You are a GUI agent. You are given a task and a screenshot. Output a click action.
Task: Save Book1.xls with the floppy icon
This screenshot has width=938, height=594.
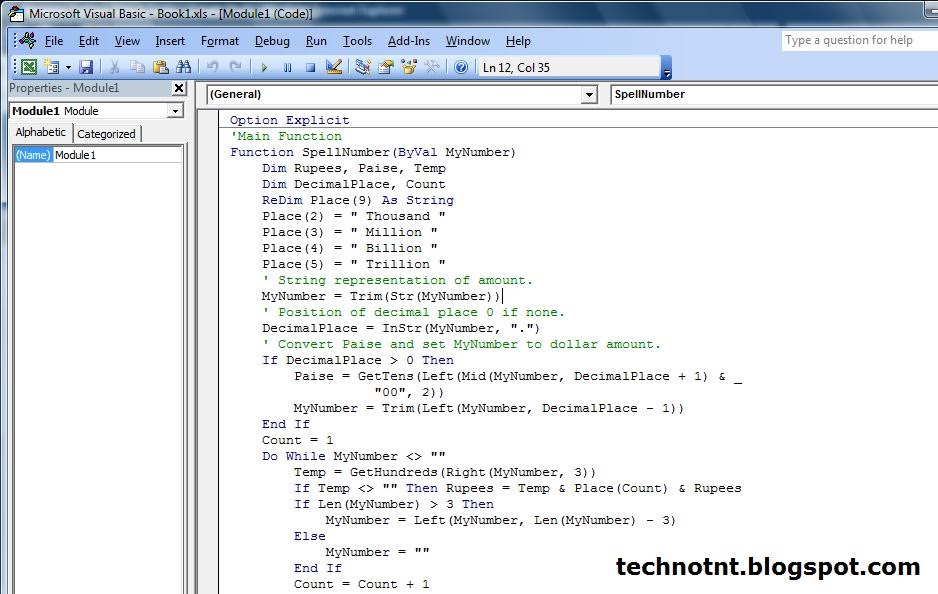click(x=86, y=67)
